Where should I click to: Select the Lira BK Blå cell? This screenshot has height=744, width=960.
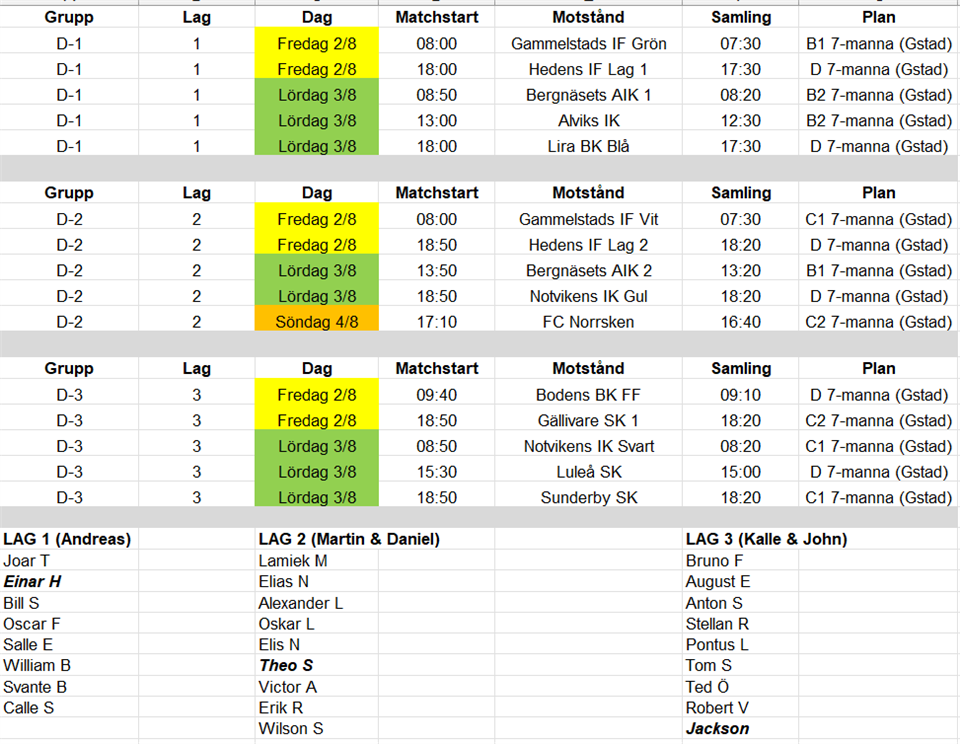[588, 147]
